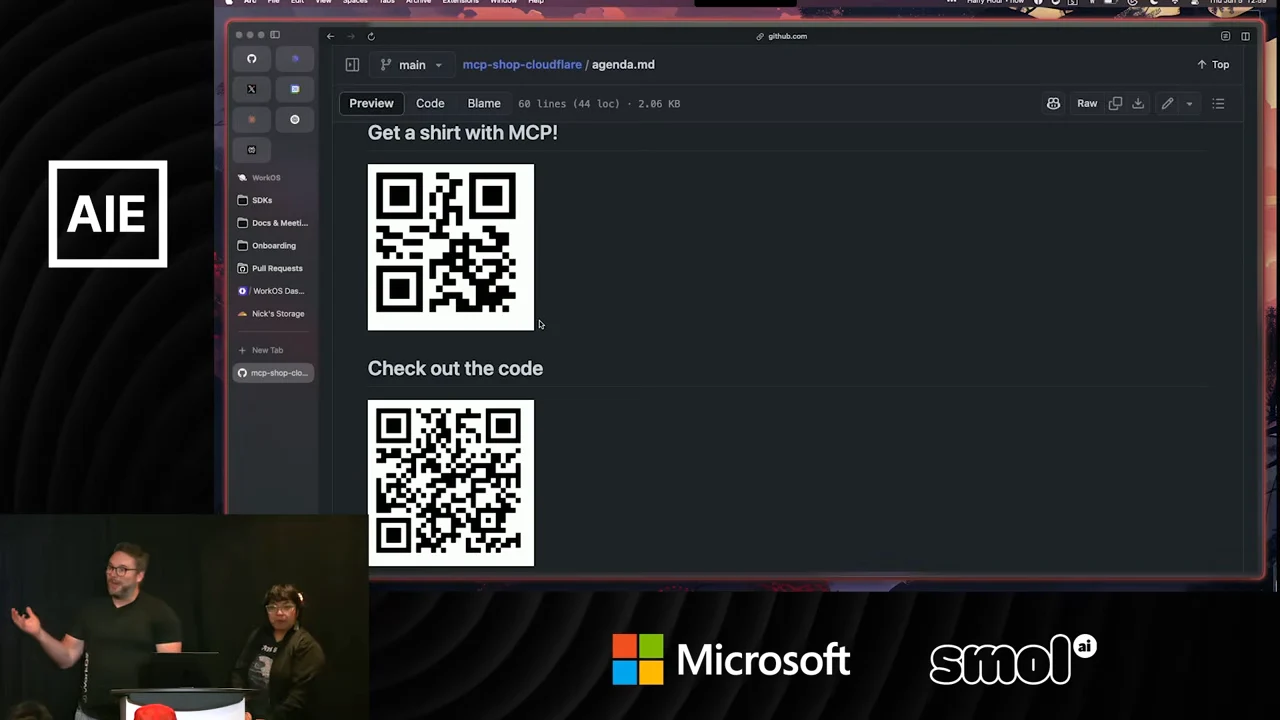Open the main branch dropdown
1280x720 pixels.
(411, 64)
